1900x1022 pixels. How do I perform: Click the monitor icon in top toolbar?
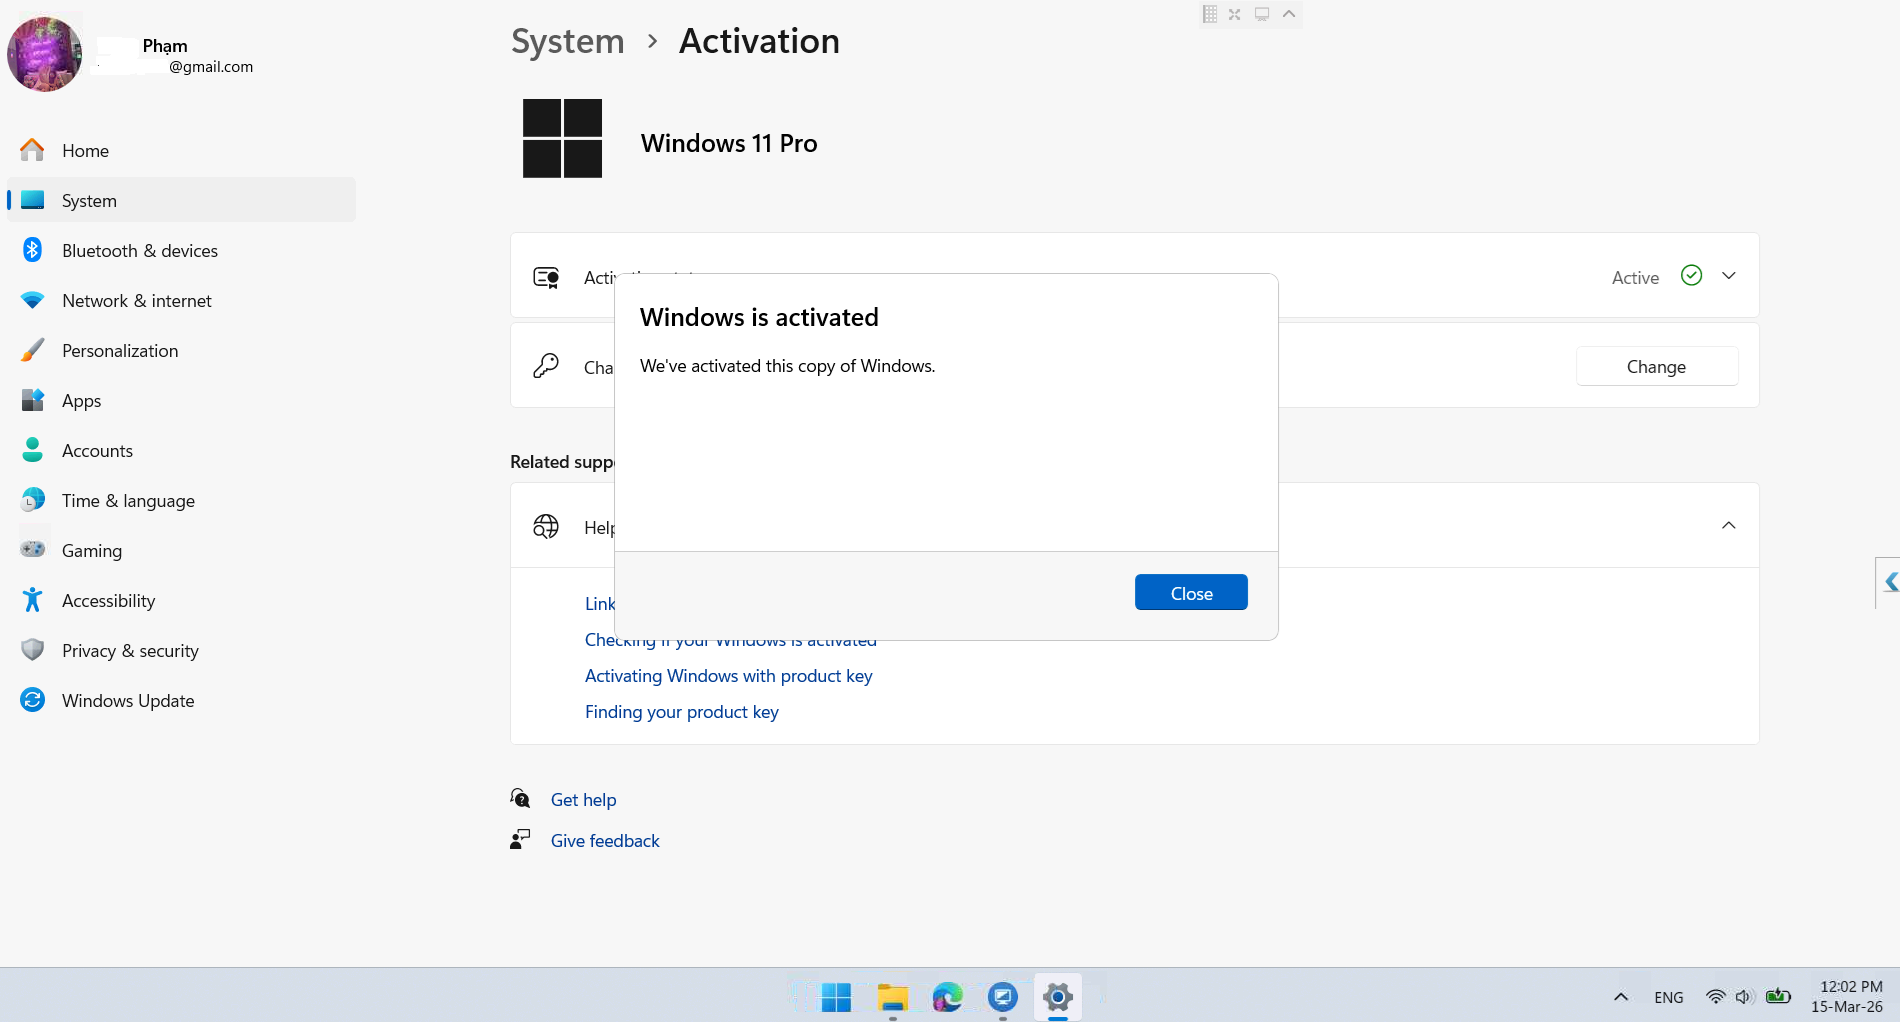click(1262, 14)
